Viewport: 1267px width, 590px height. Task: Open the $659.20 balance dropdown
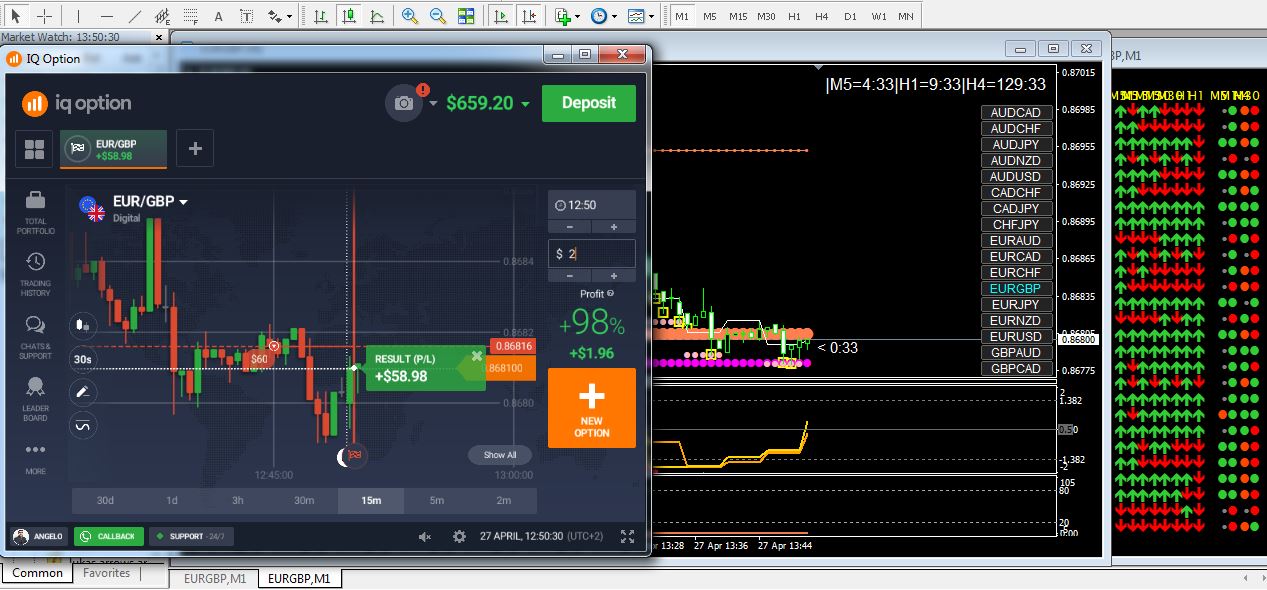(x=488, y=103)
